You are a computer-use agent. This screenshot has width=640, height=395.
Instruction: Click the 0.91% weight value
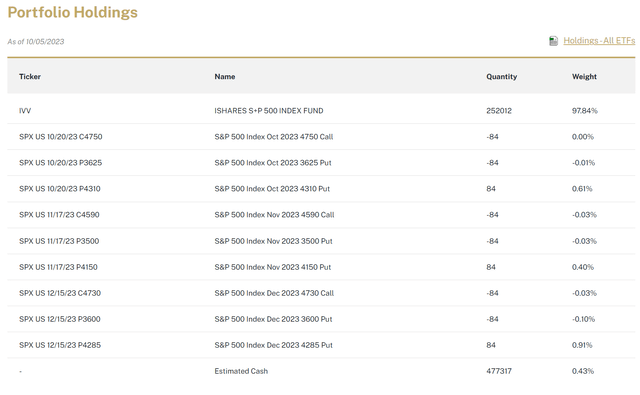click(x=582, y=345)
